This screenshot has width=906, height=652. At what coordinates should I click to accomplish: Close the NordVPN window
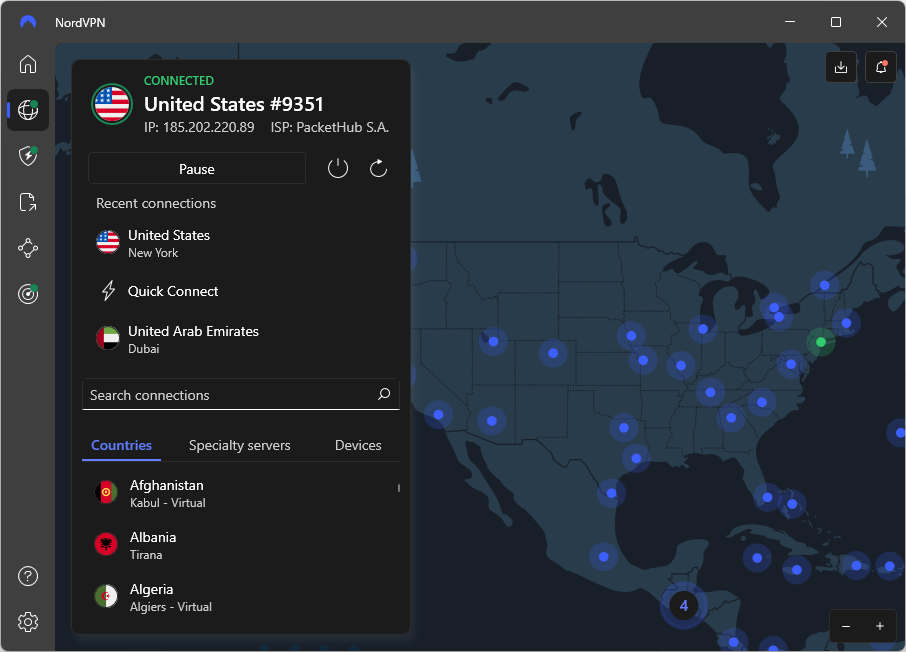(881, 22)
